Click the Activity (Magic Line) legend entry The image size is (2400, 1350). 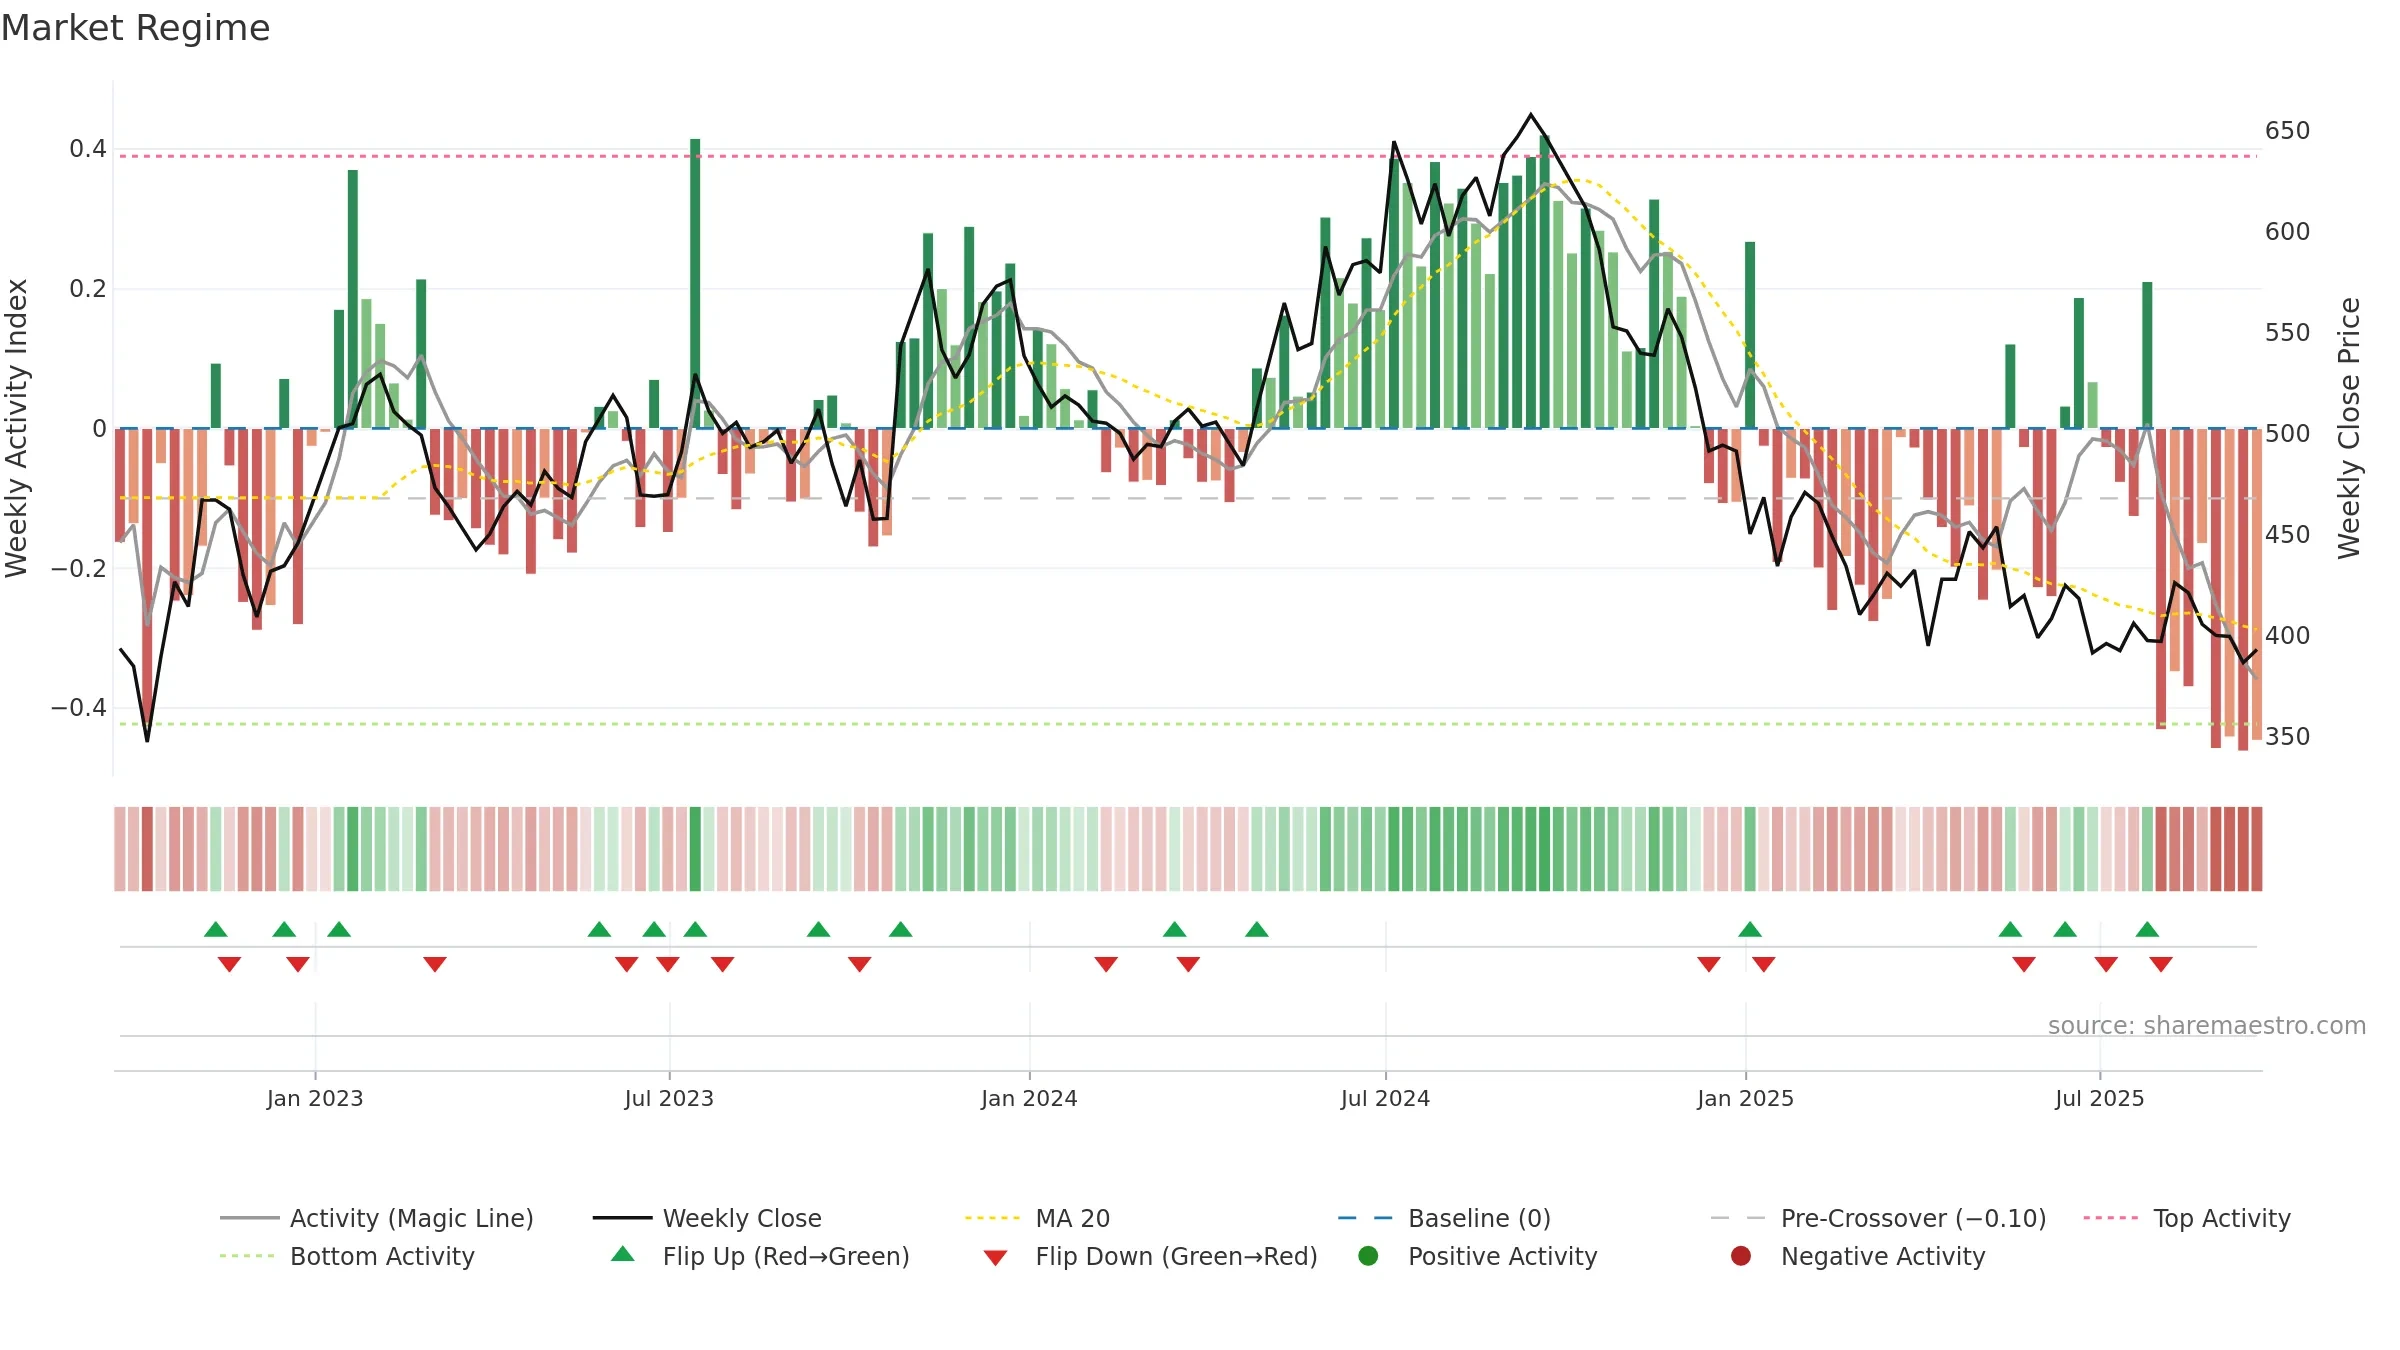377,1218
